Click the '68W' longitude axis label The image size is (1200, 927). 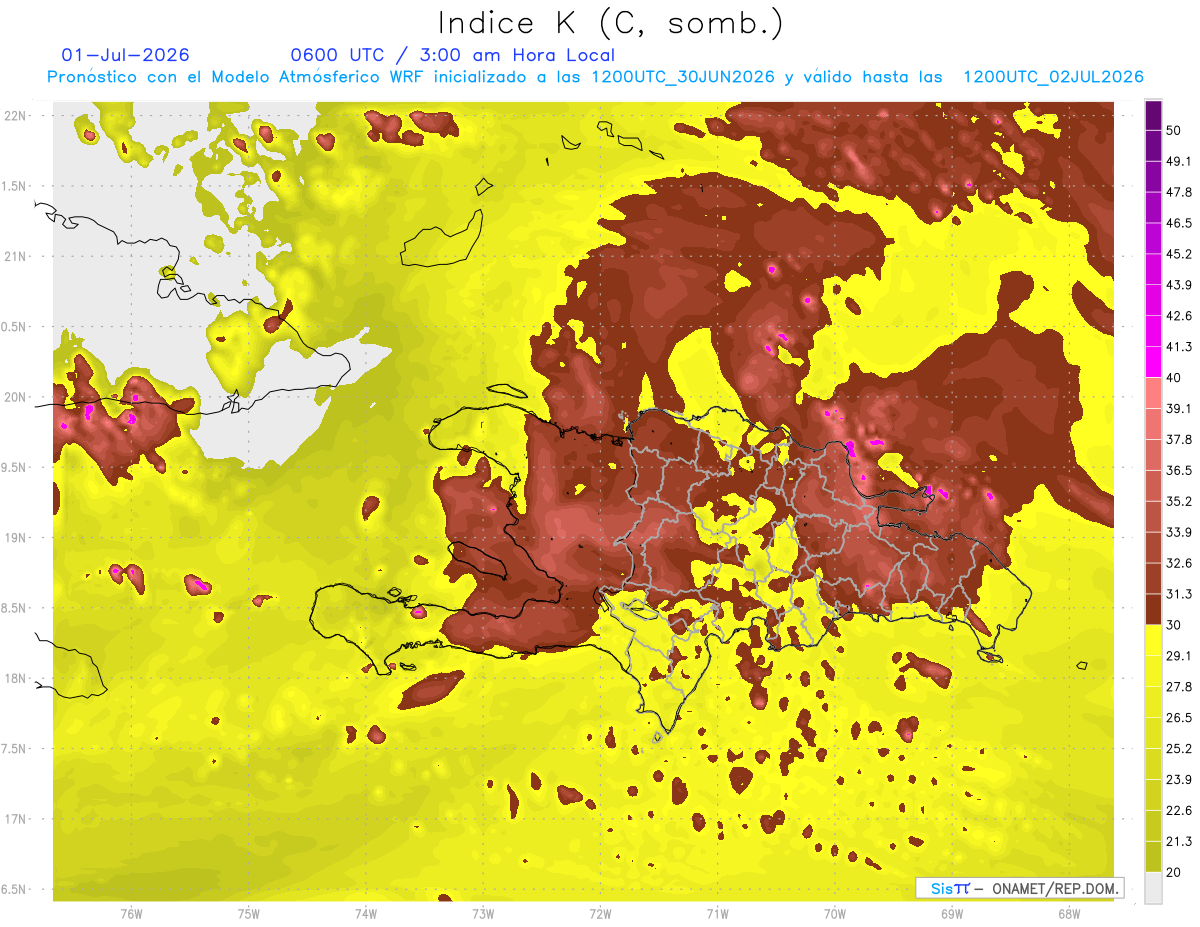1068,914
